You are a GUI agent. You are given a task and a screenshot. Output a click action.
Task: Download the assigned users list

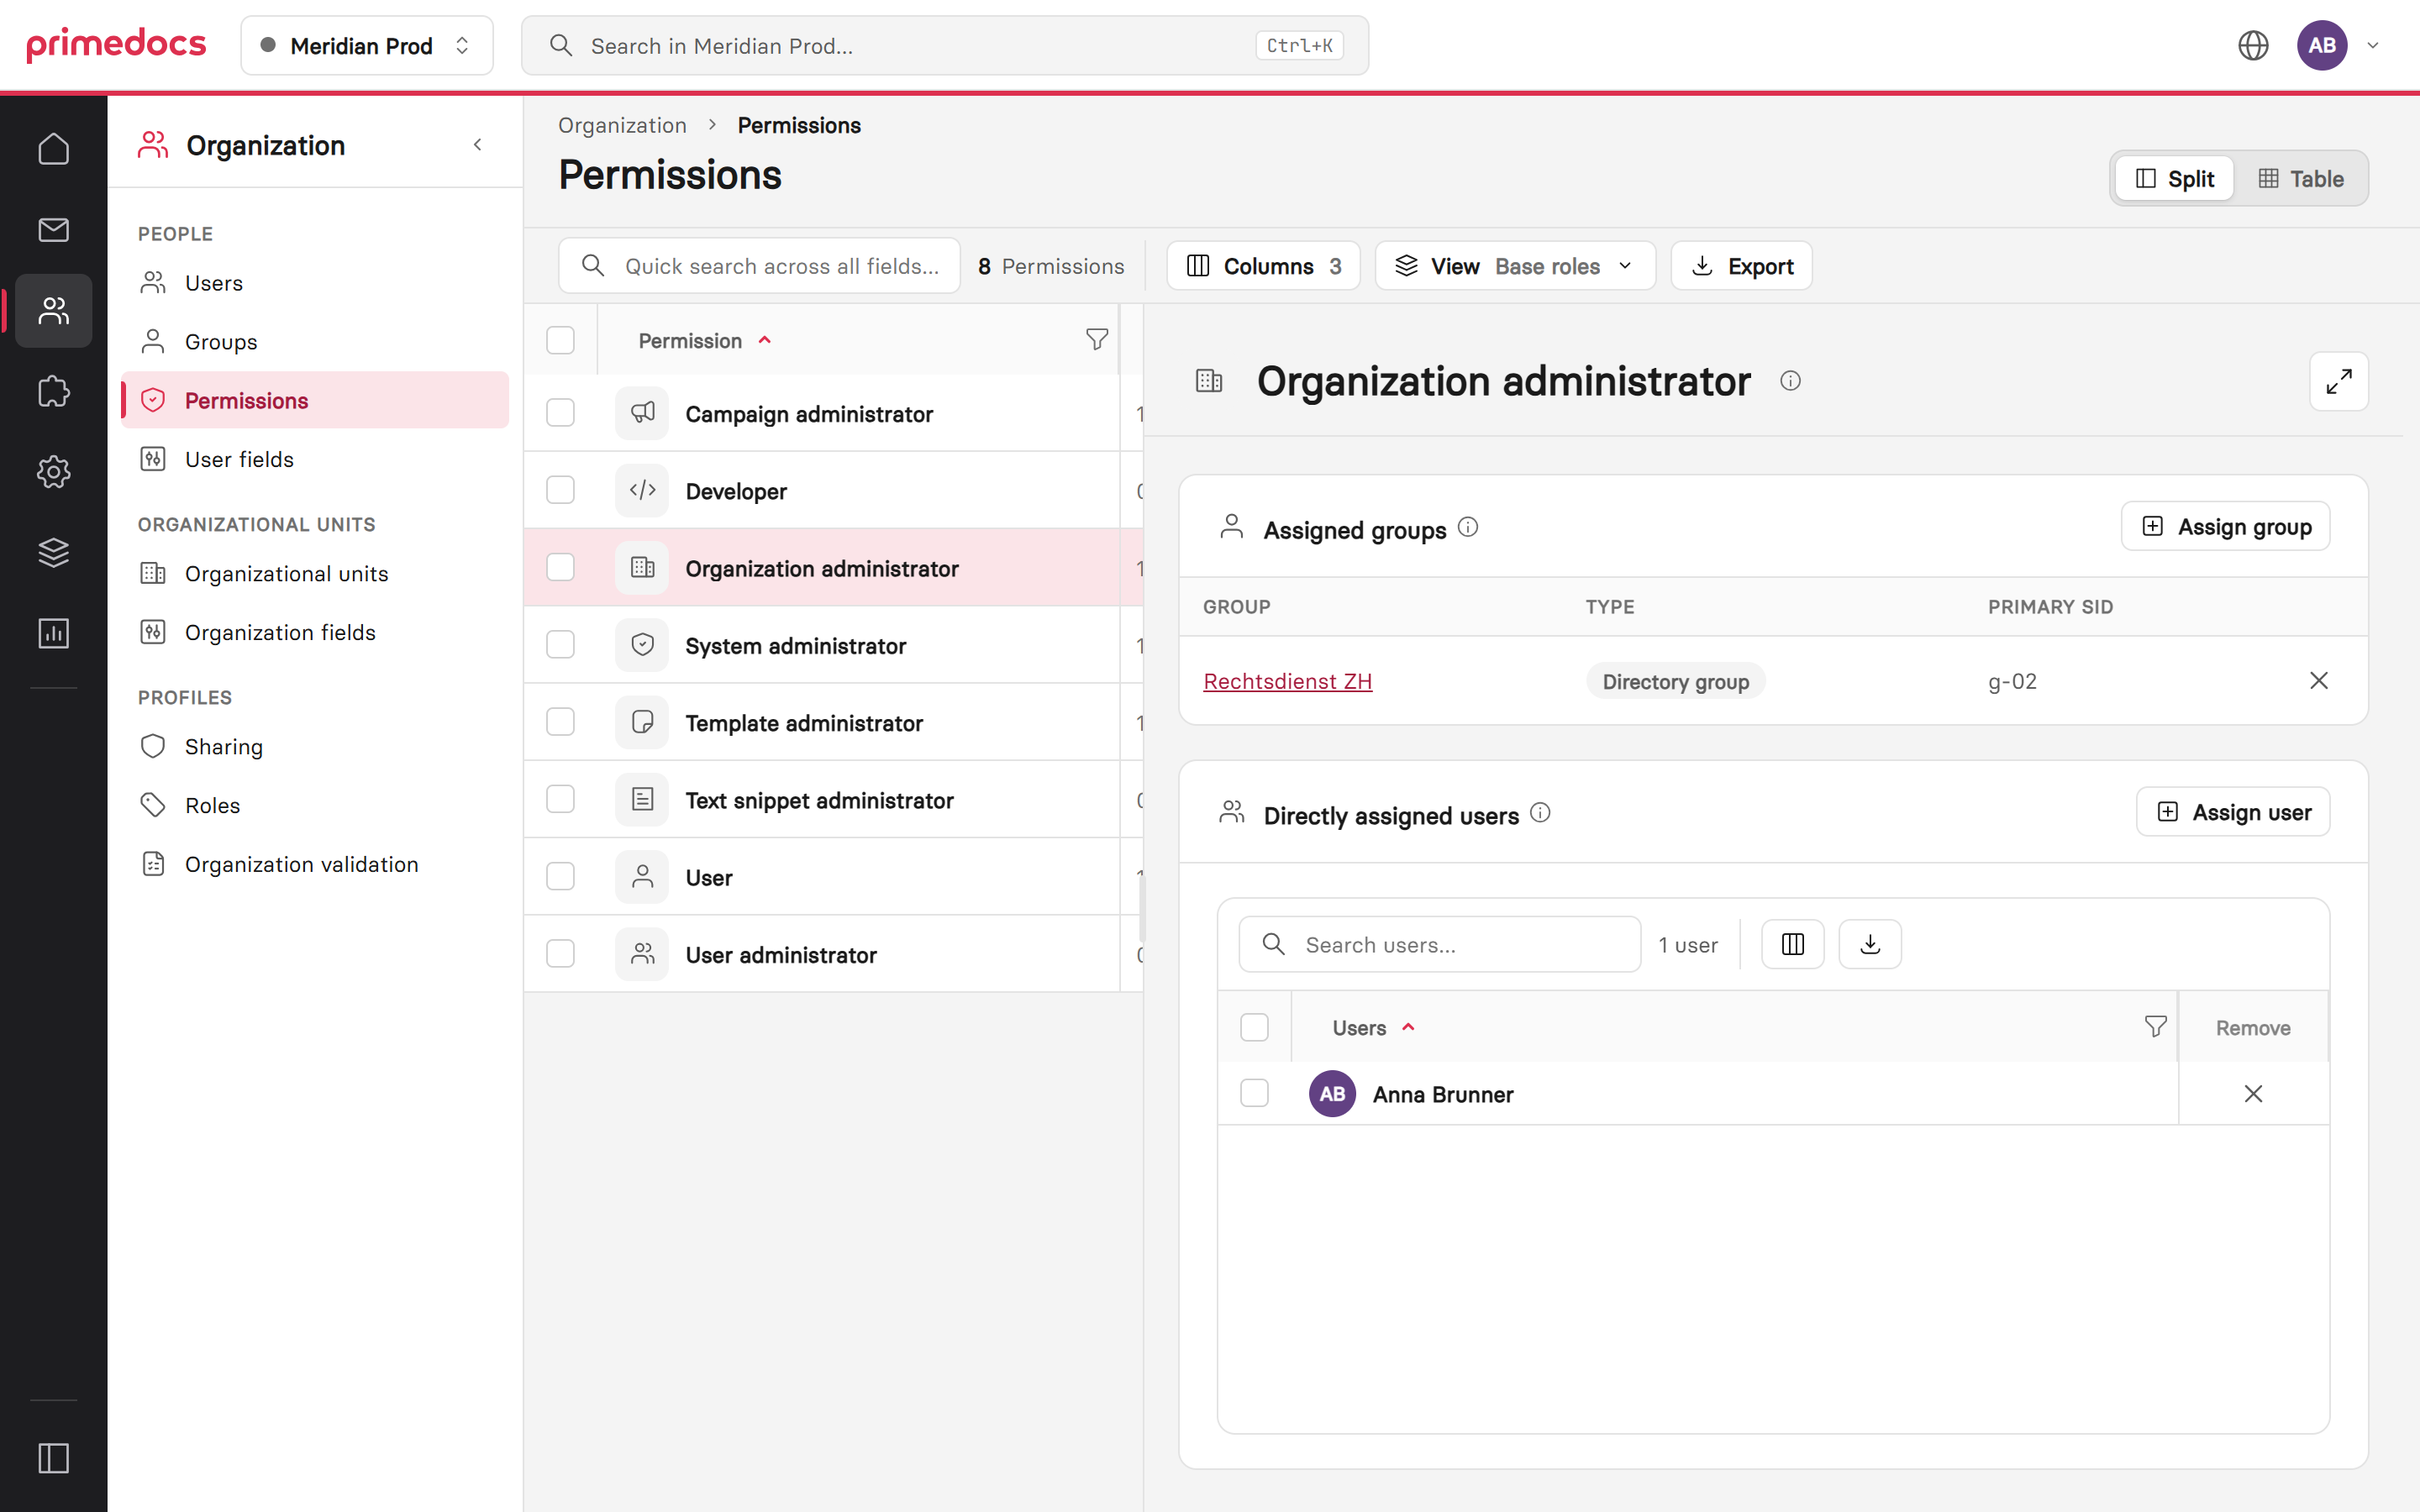(1870, 944)
